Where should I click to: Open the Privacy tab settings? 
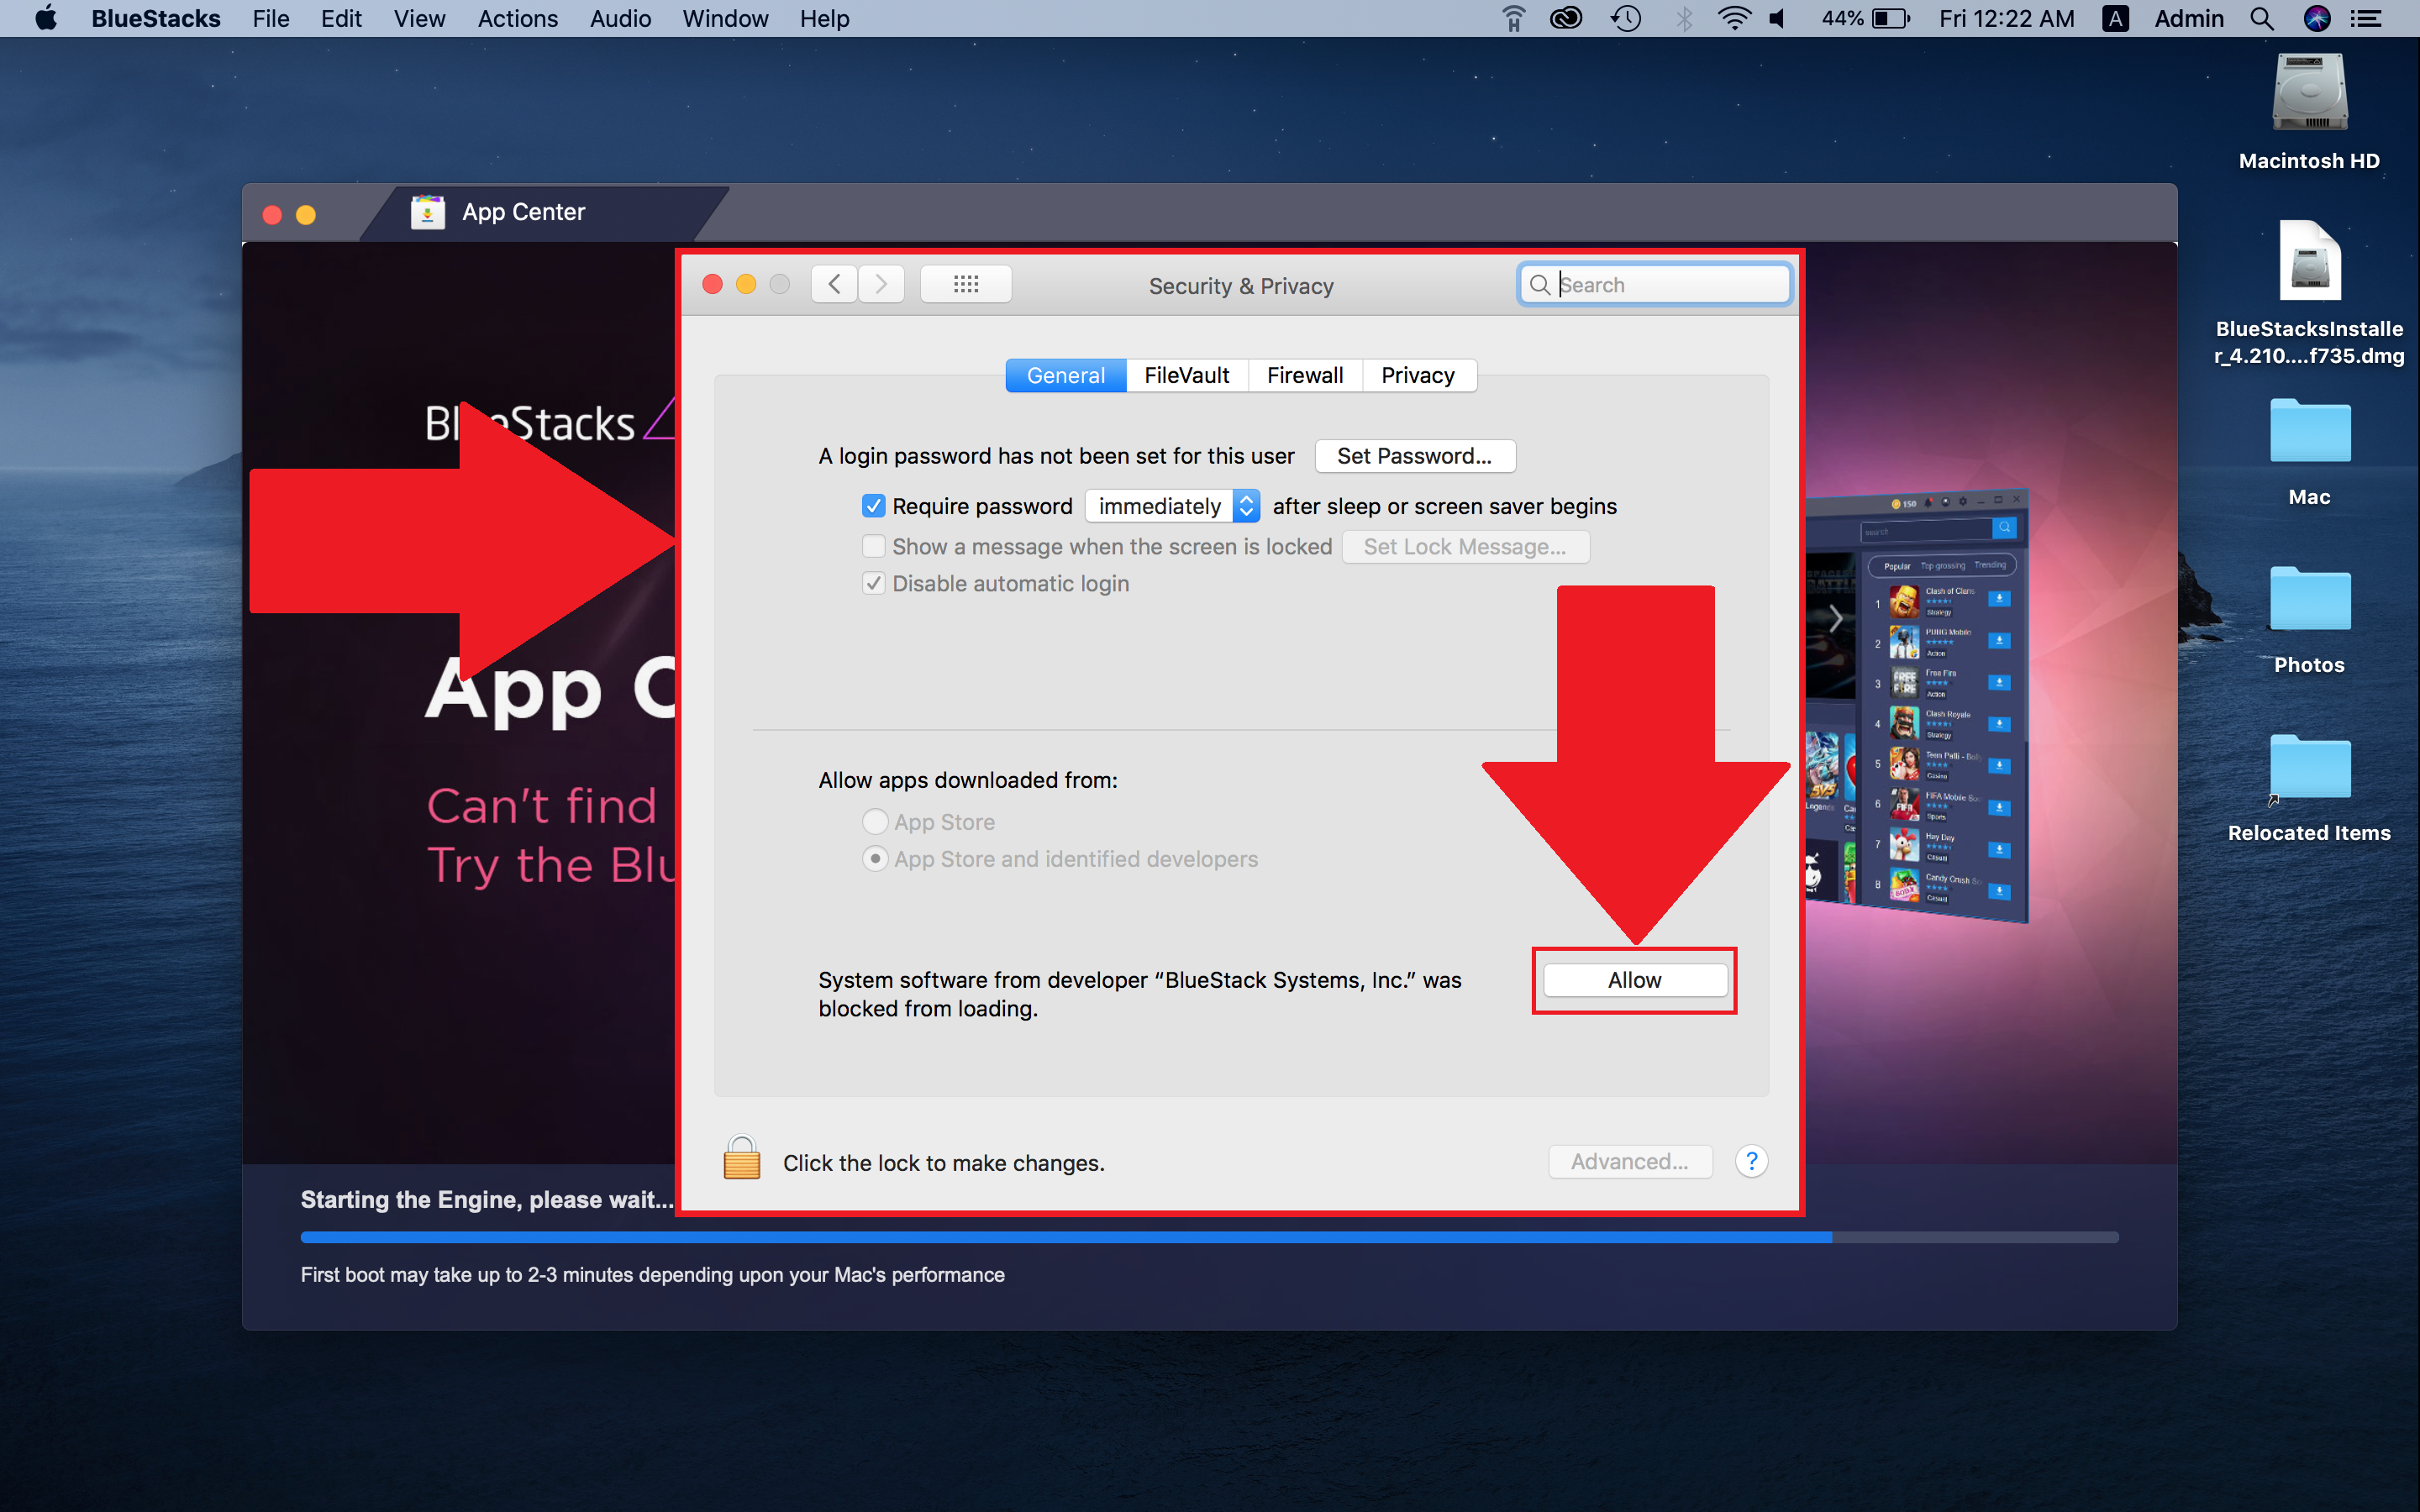coord(1417,375)
